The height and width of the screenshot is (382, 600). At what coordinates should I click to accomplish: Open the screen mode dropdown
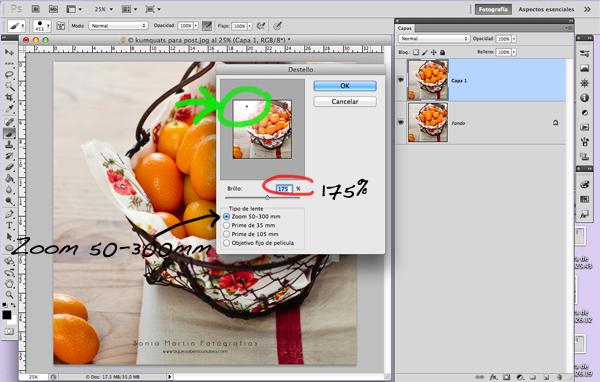tap(153, 9)
